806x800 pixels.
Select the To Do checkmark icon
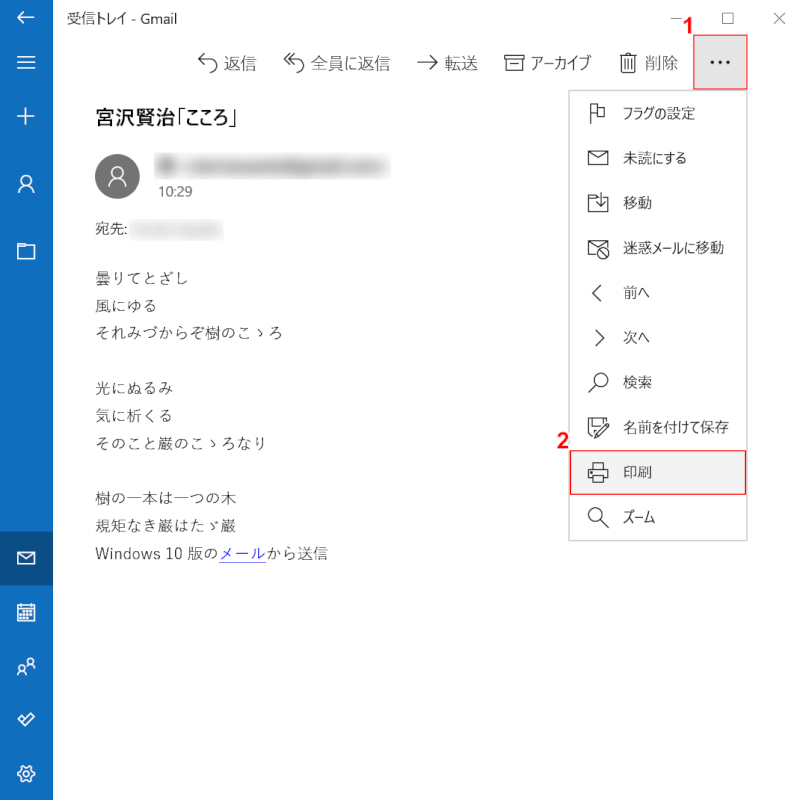[26, 719]
